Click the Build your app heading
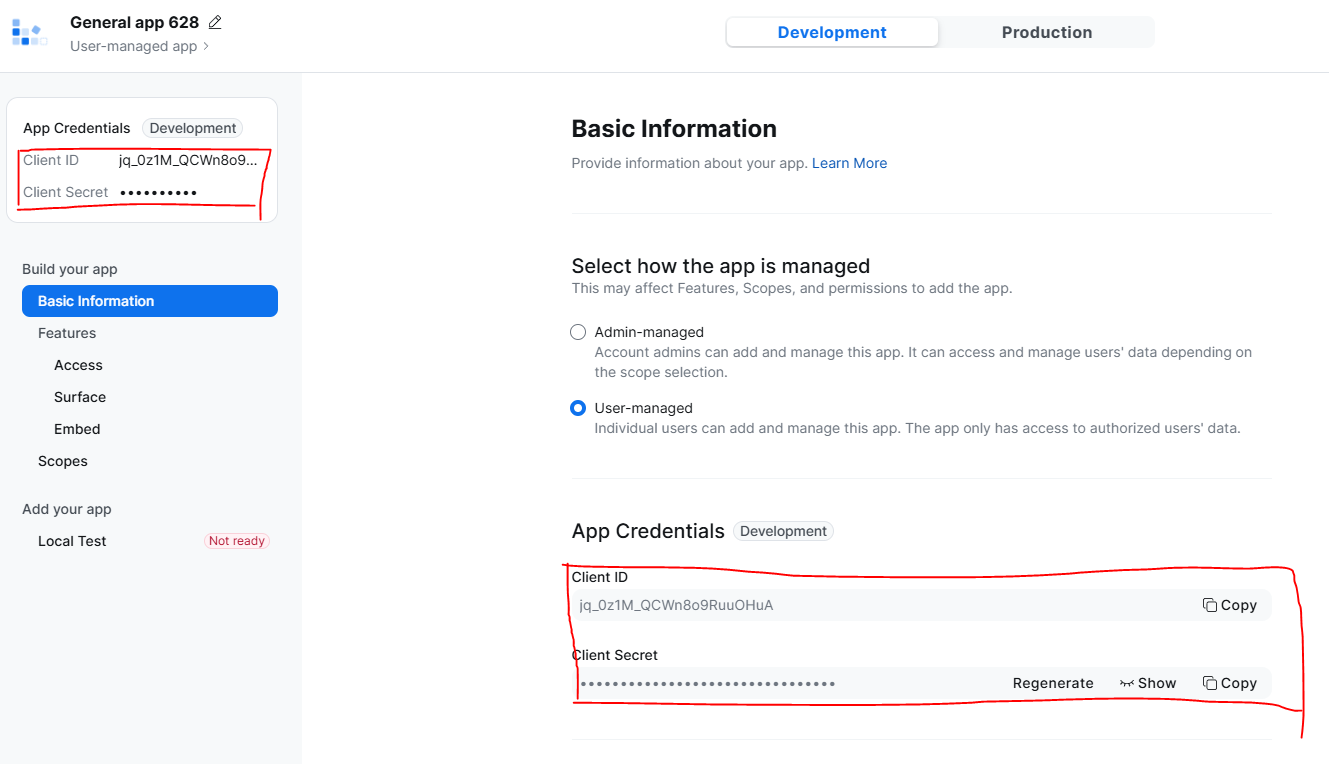 pos(70,269)
